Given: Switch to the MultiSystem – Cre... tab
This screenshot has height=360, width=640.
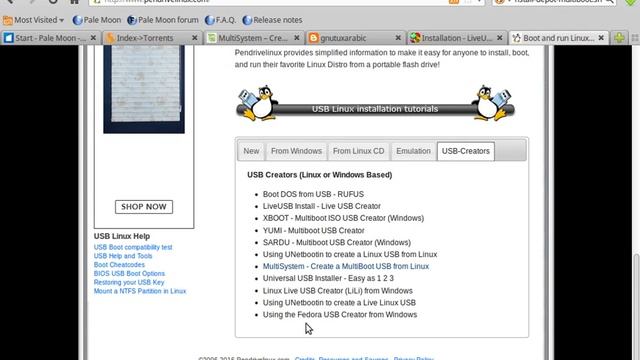Looking at the screenshot, I should pos(253,38).
